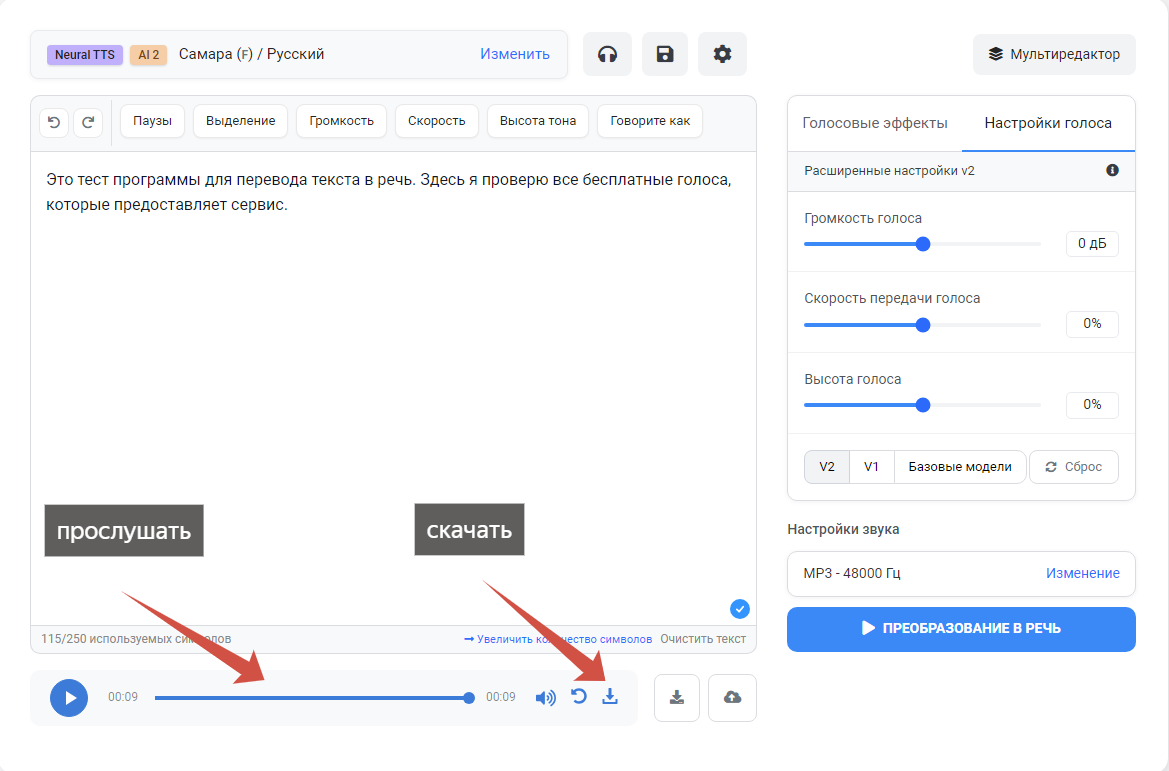Open the Мультиредактор panel
The image size is (1169, 771).
tap(1054, 54)
